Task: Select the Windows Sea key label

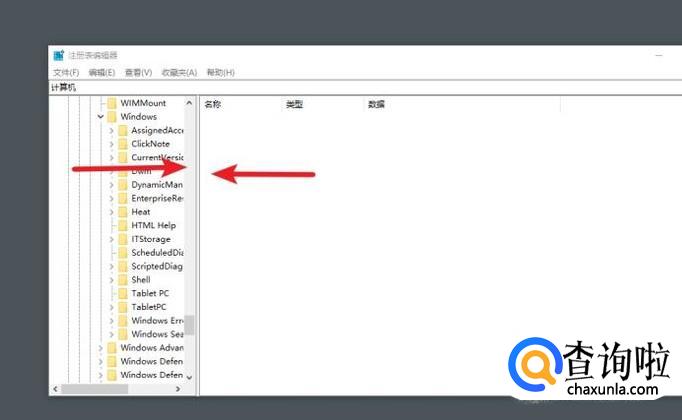Action: click(x=157, y=334)
